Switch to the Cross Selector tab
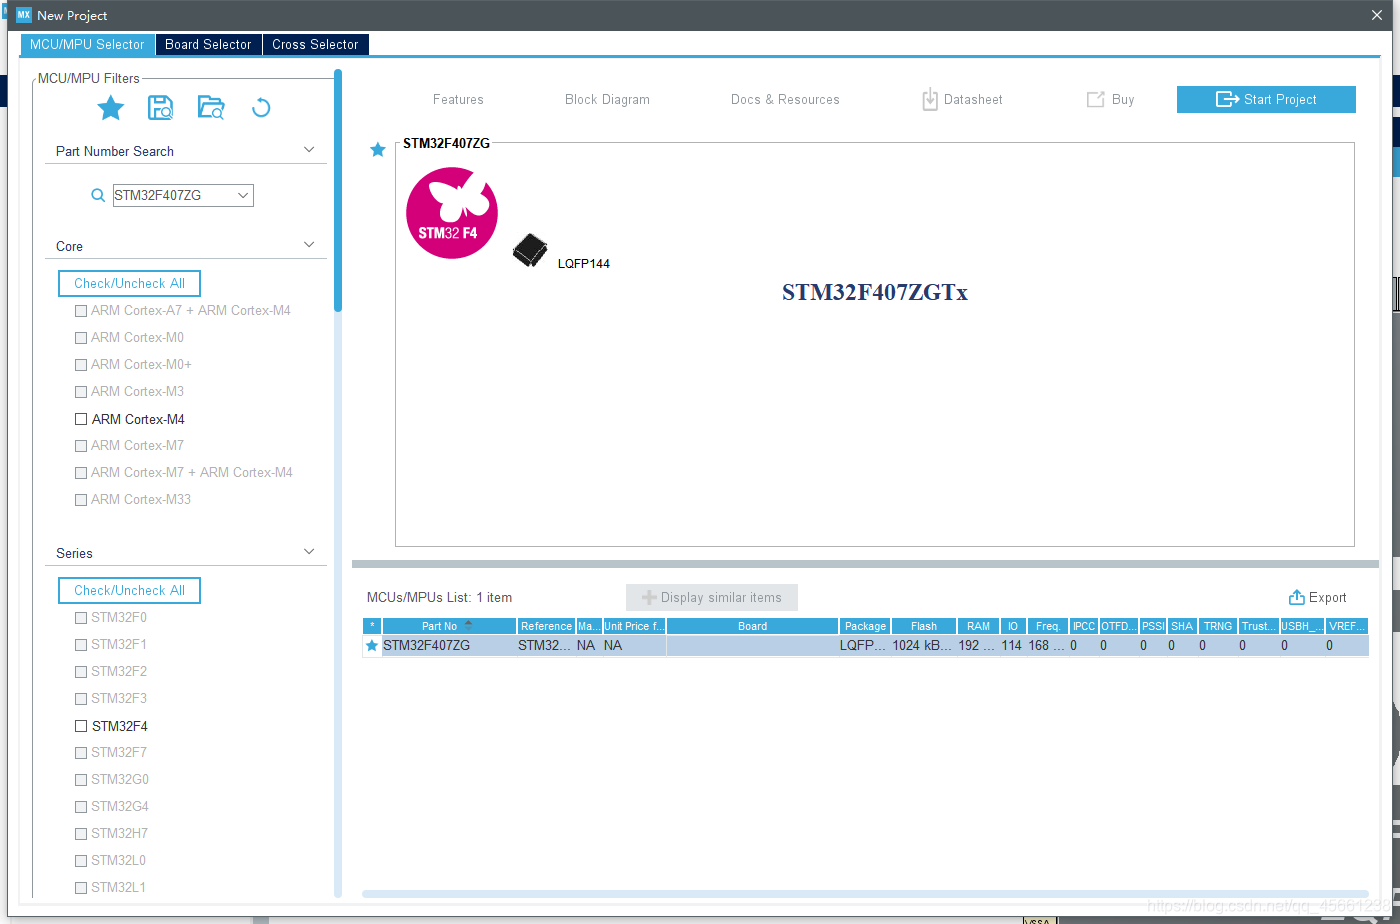The height and width of the screenshot is (924, 1400). point(315,44)
